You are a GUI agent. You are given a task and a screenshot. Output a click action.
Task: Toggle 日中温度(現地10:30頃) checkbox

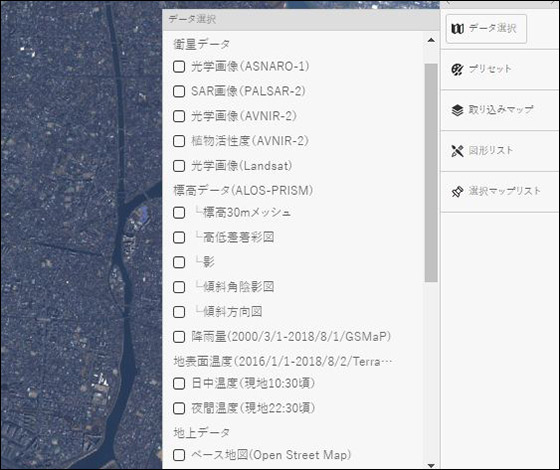[x=179, y=384]
